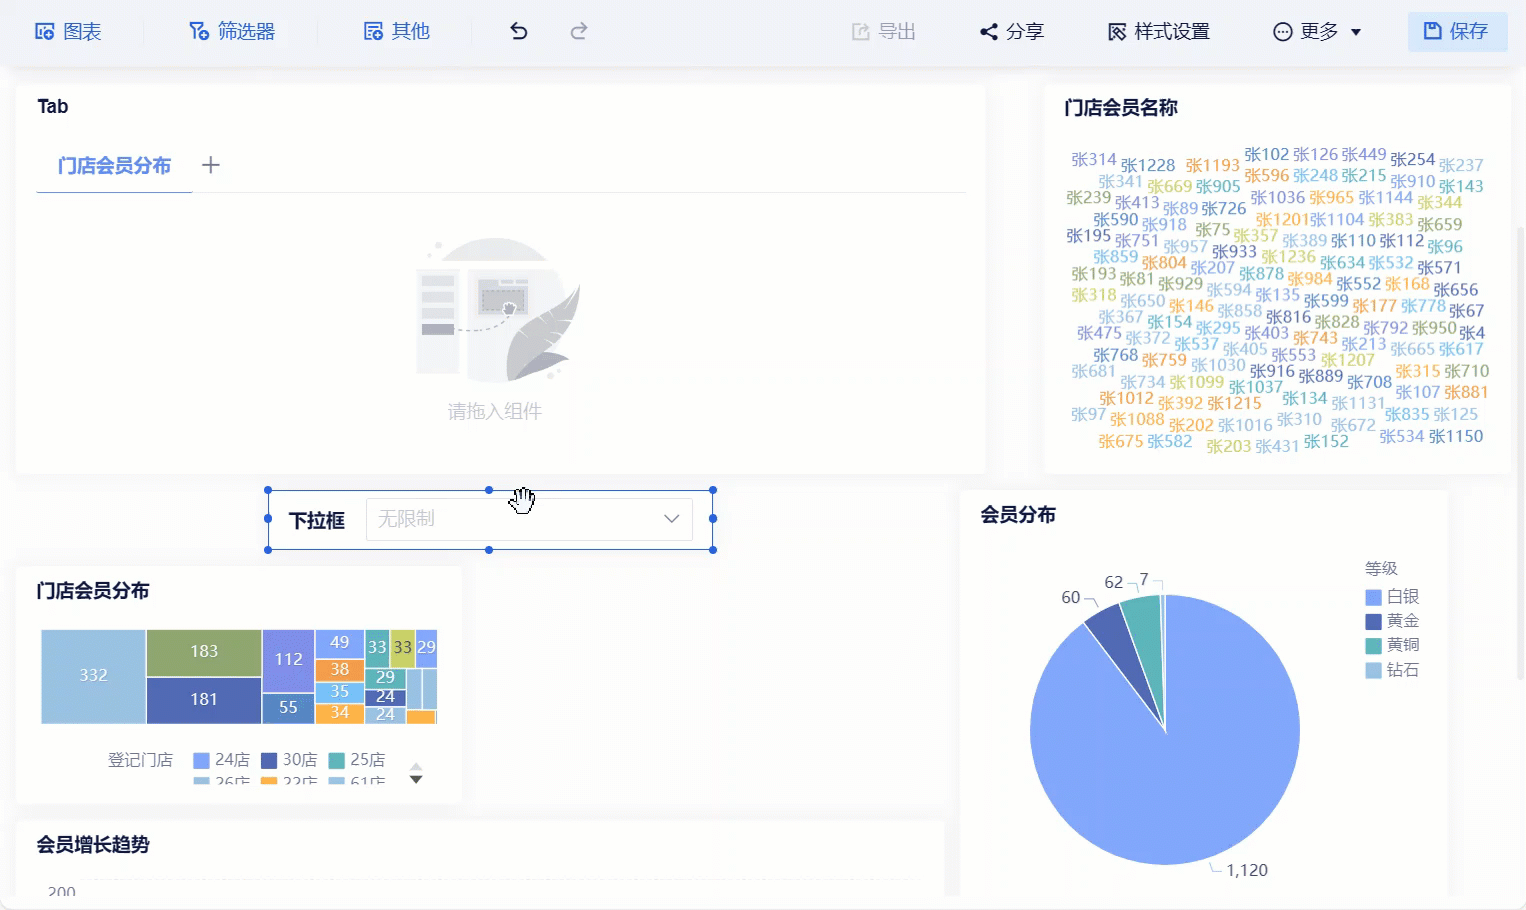The width and height of the screenshot is (1526, 910).
Task: Open the 筛选器 filter menu
Action: (x=232, y=31)
